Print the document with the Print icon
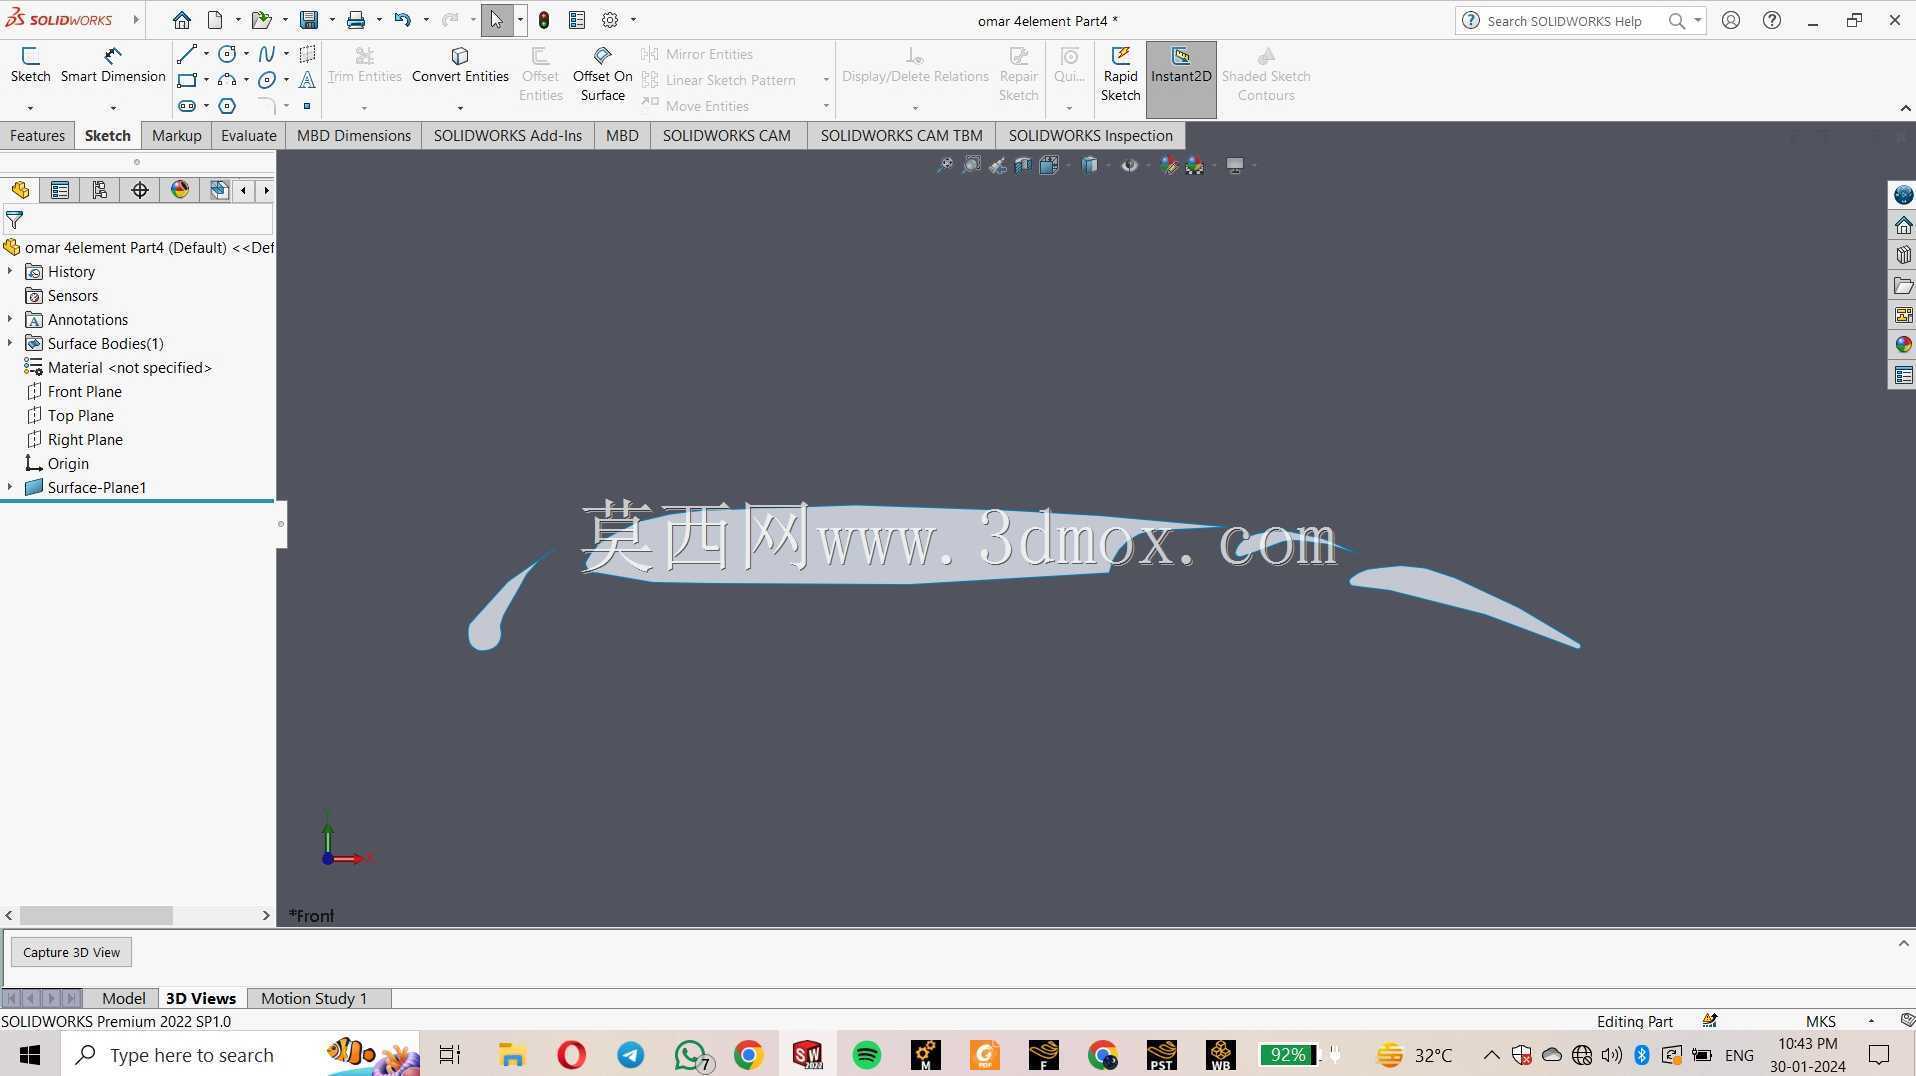 click(355, 20)
